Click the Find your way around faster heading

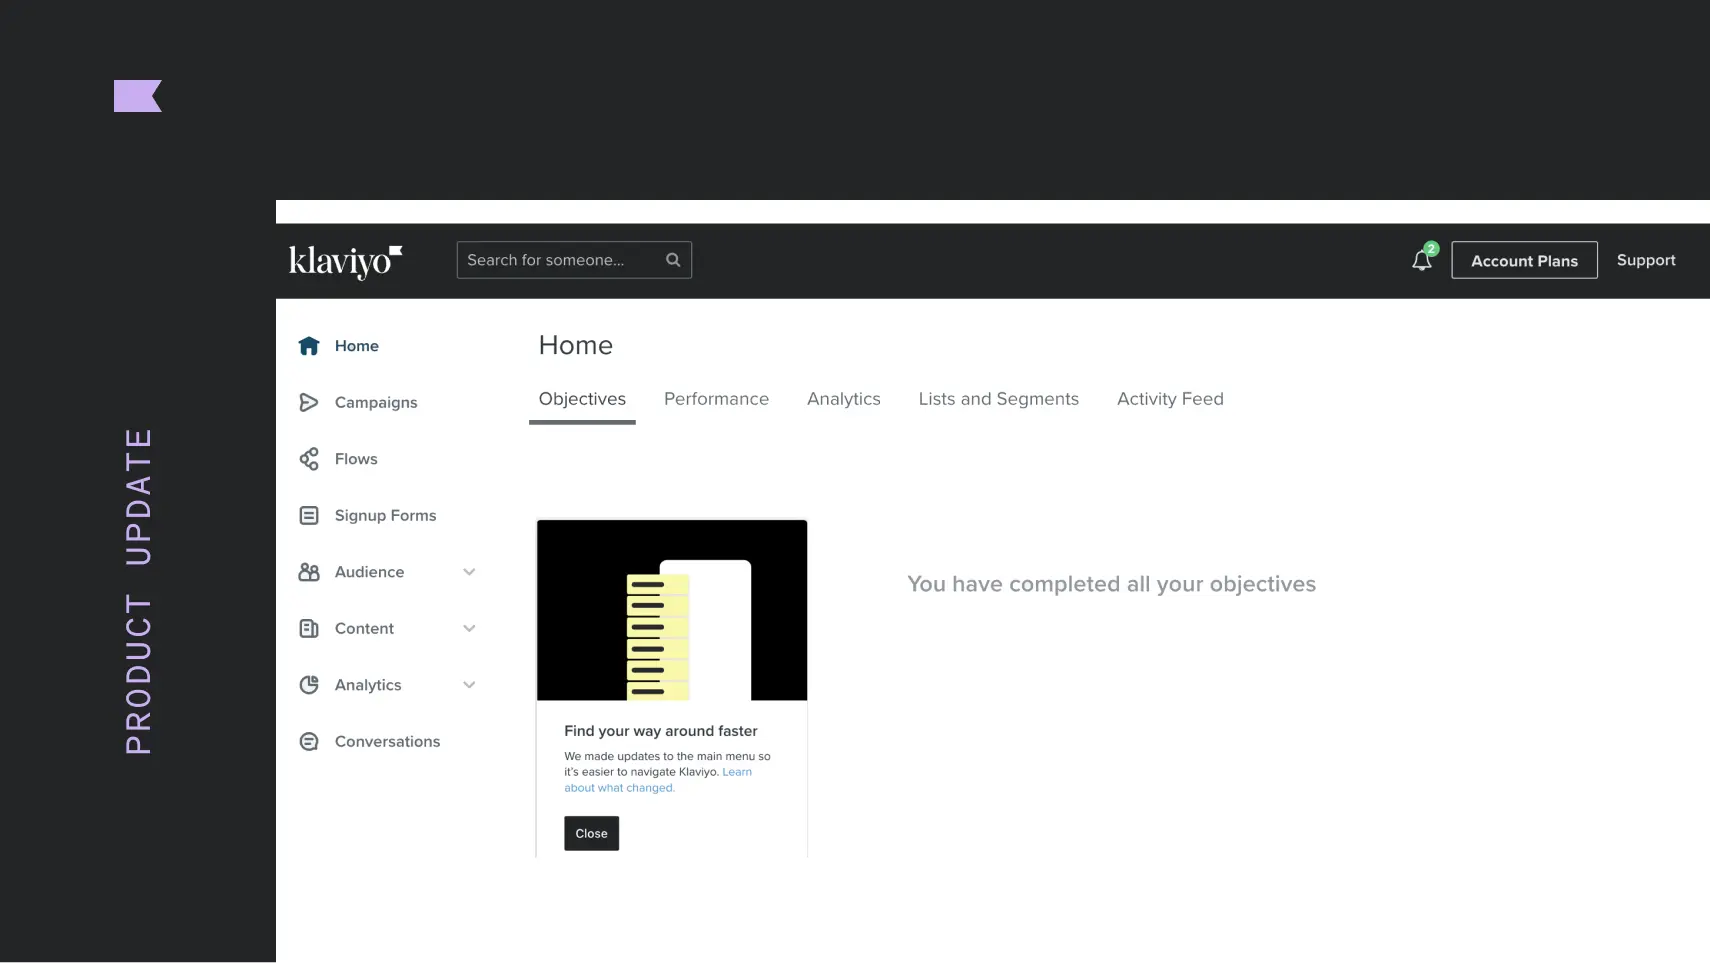661,731
